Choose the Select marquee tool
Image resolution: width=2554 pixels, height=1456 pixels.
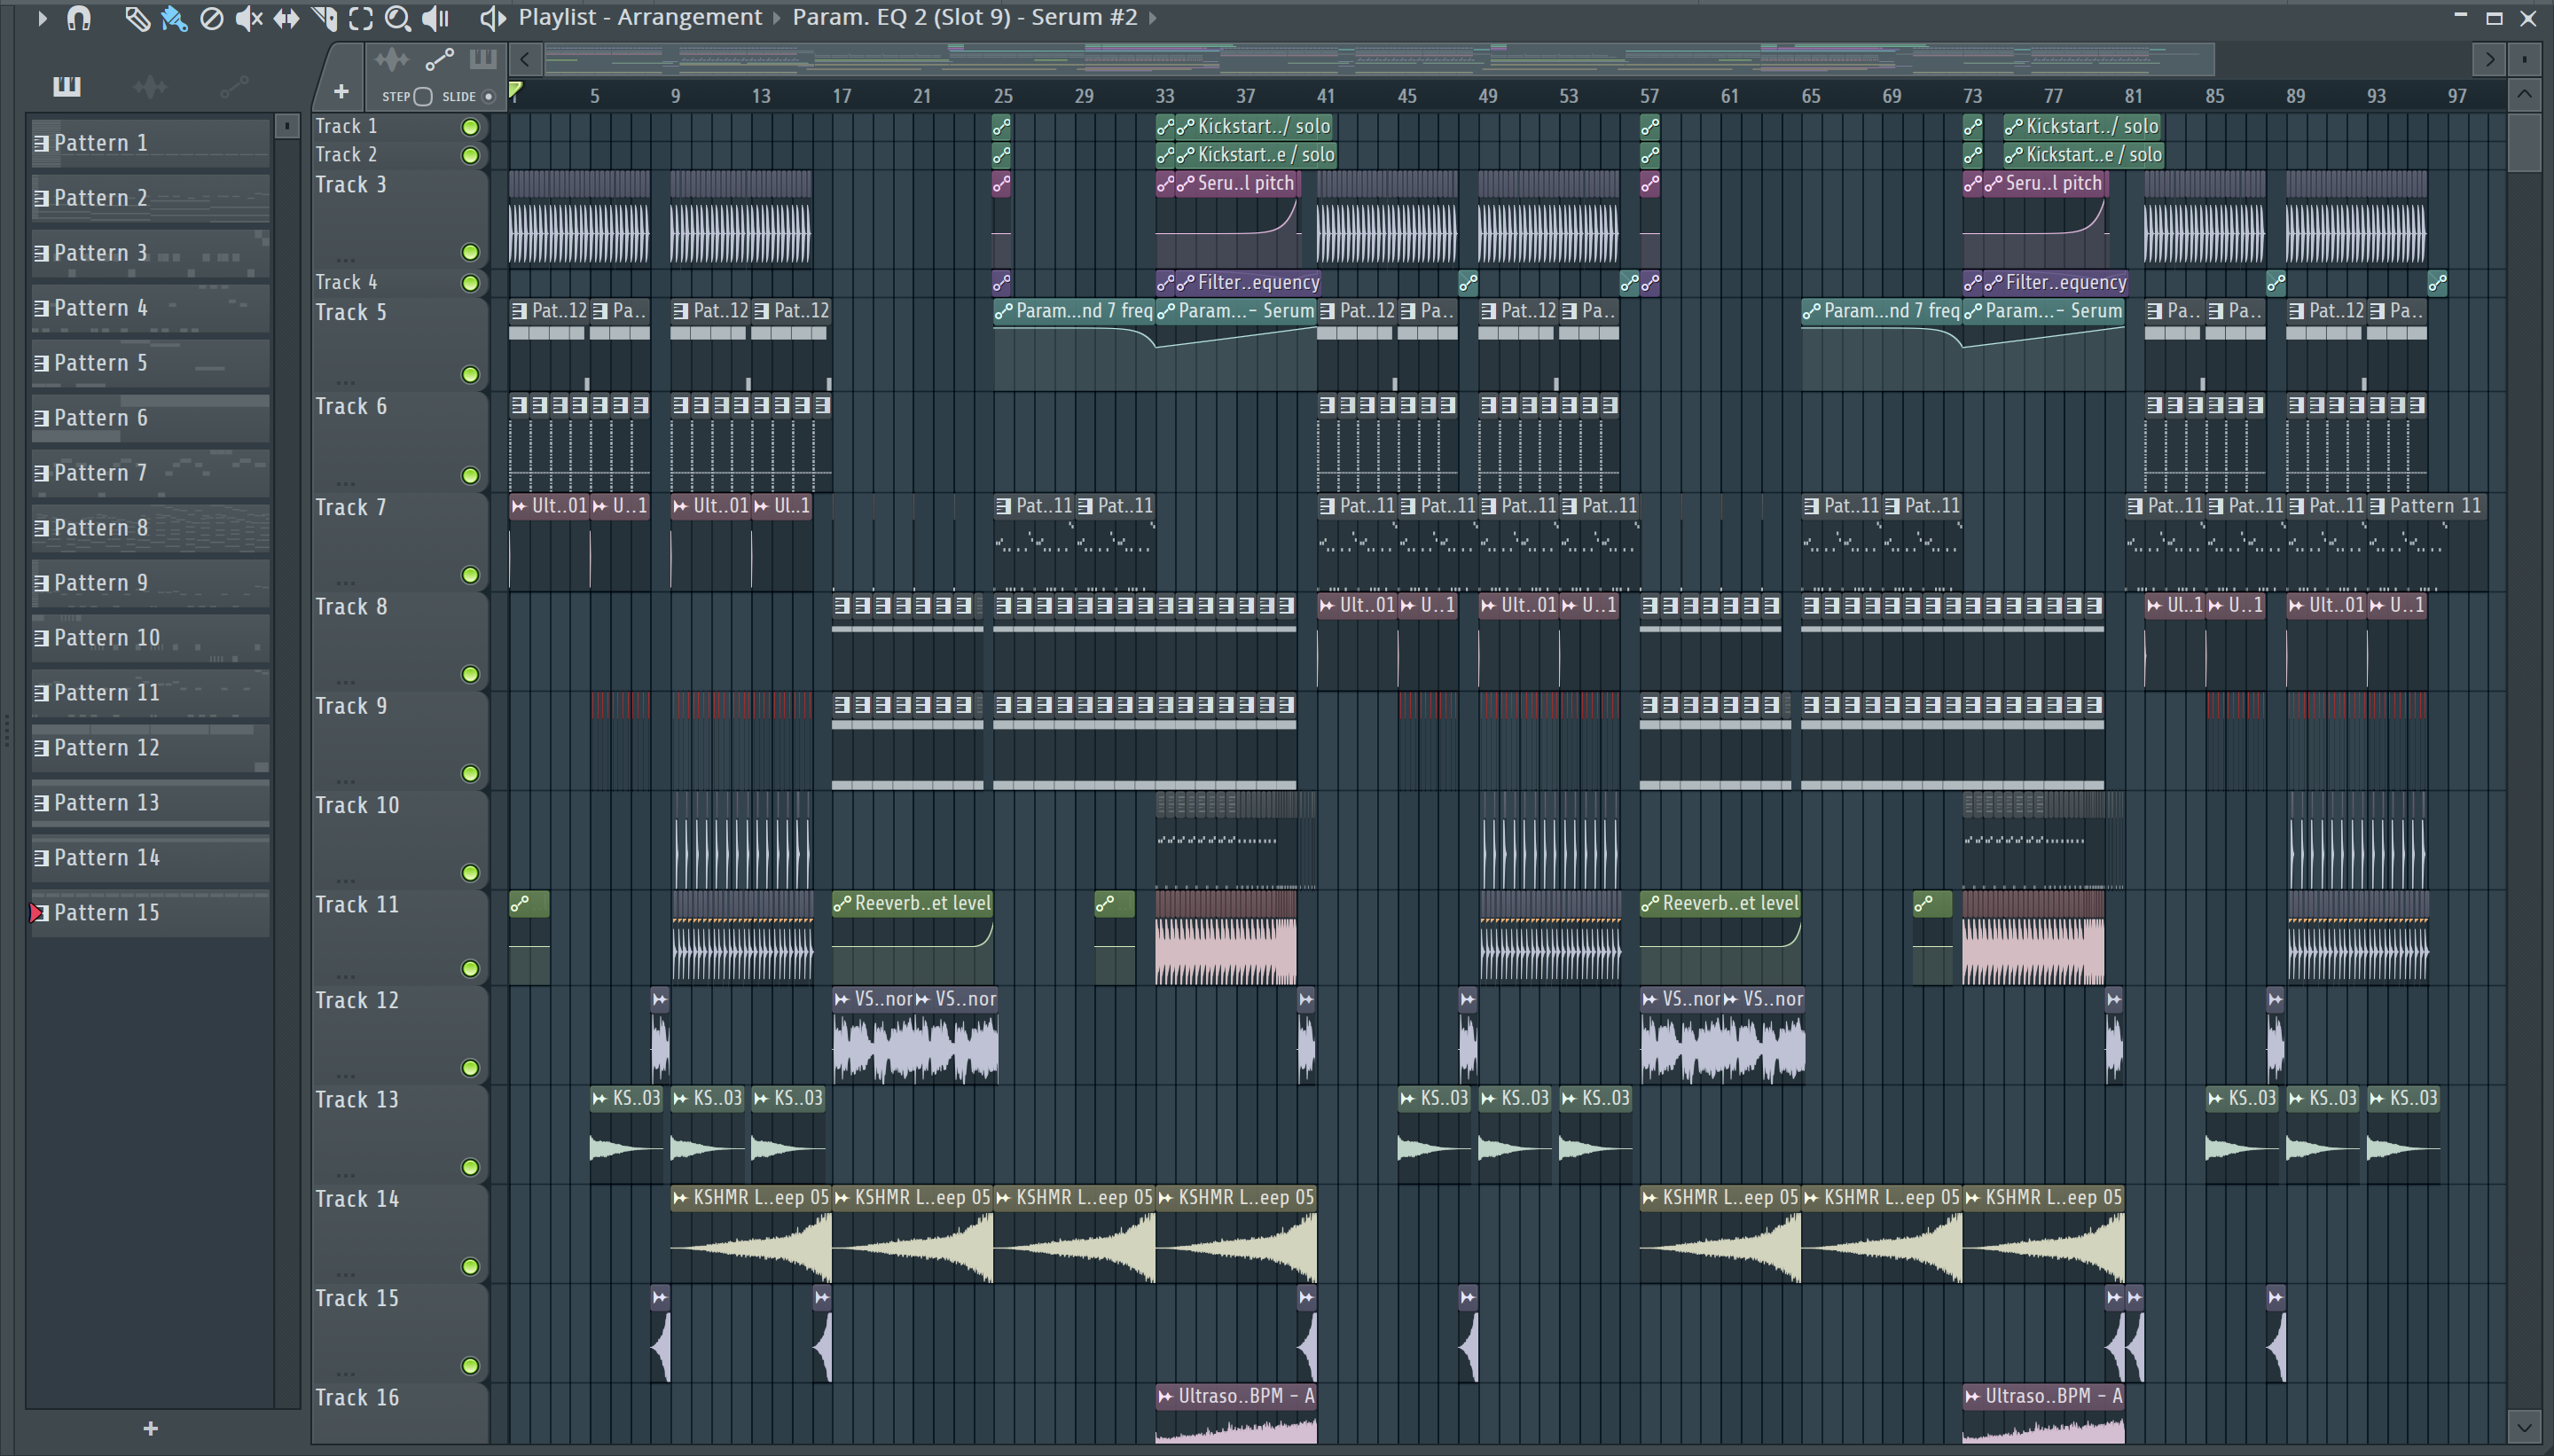[x=361, y=18]
